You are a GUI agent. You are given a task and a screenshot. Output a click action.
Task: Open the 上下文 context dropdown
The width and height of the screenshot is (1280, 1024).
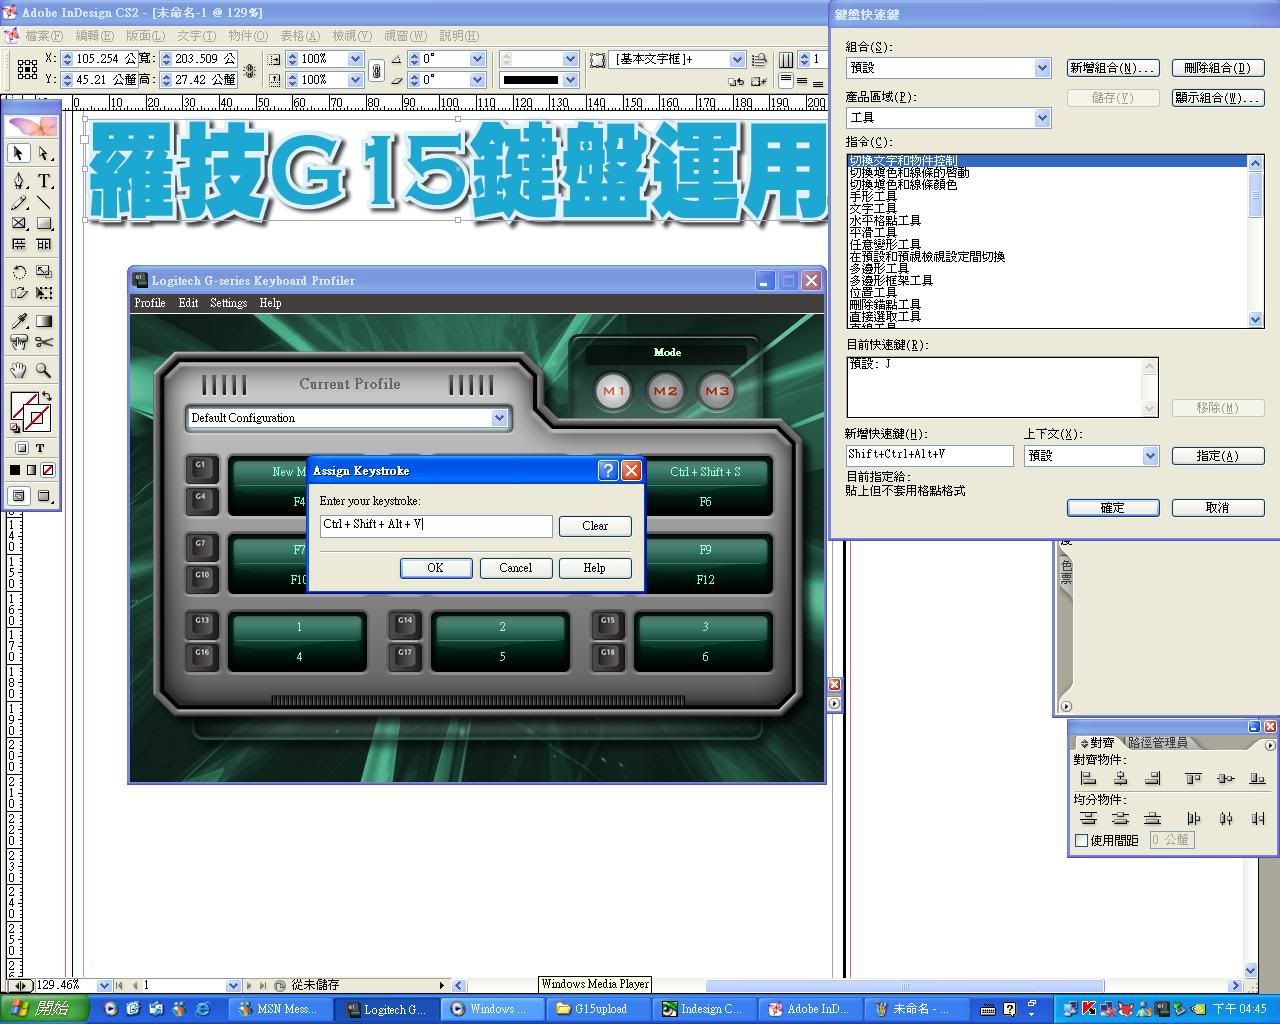tap(1150, 456)
